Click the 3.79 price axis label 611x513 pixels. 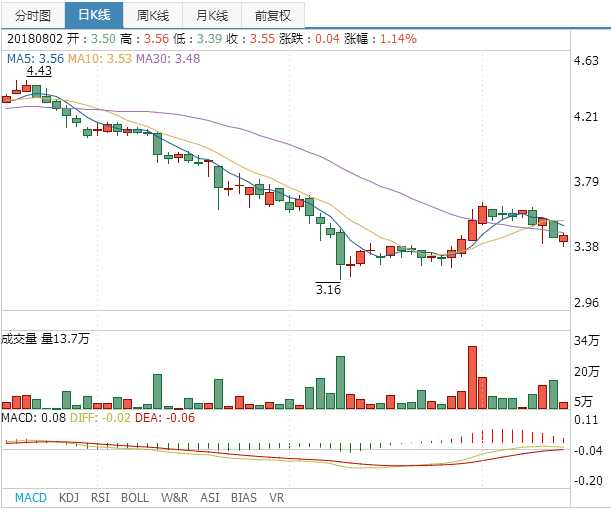[586, 182]
